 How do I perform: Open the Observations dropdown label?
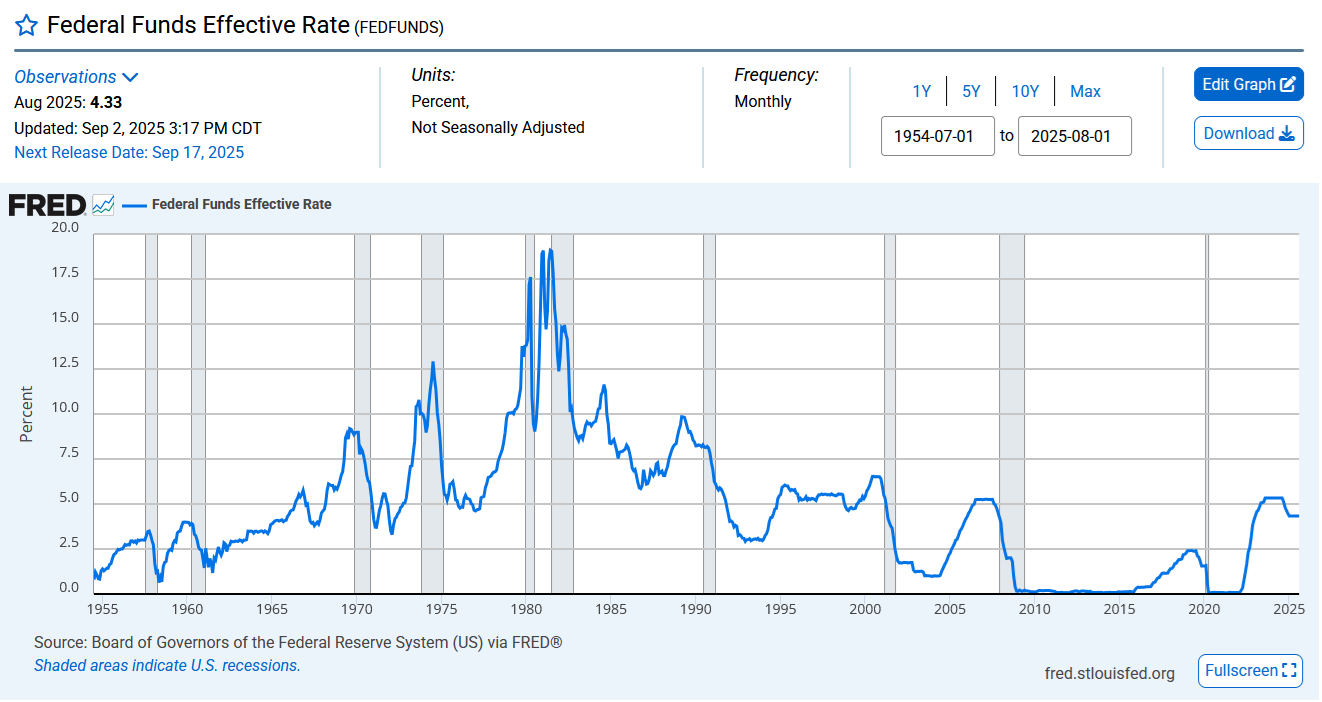point(65,77)
